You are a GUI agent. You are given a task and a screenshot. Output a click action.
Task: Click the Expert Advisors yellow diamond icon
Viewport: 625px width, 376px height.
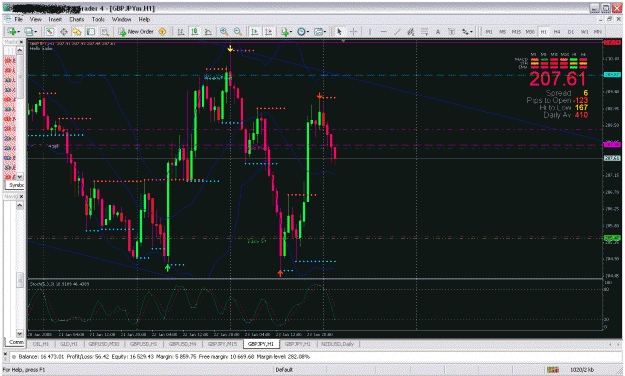[x=162, y=31]
